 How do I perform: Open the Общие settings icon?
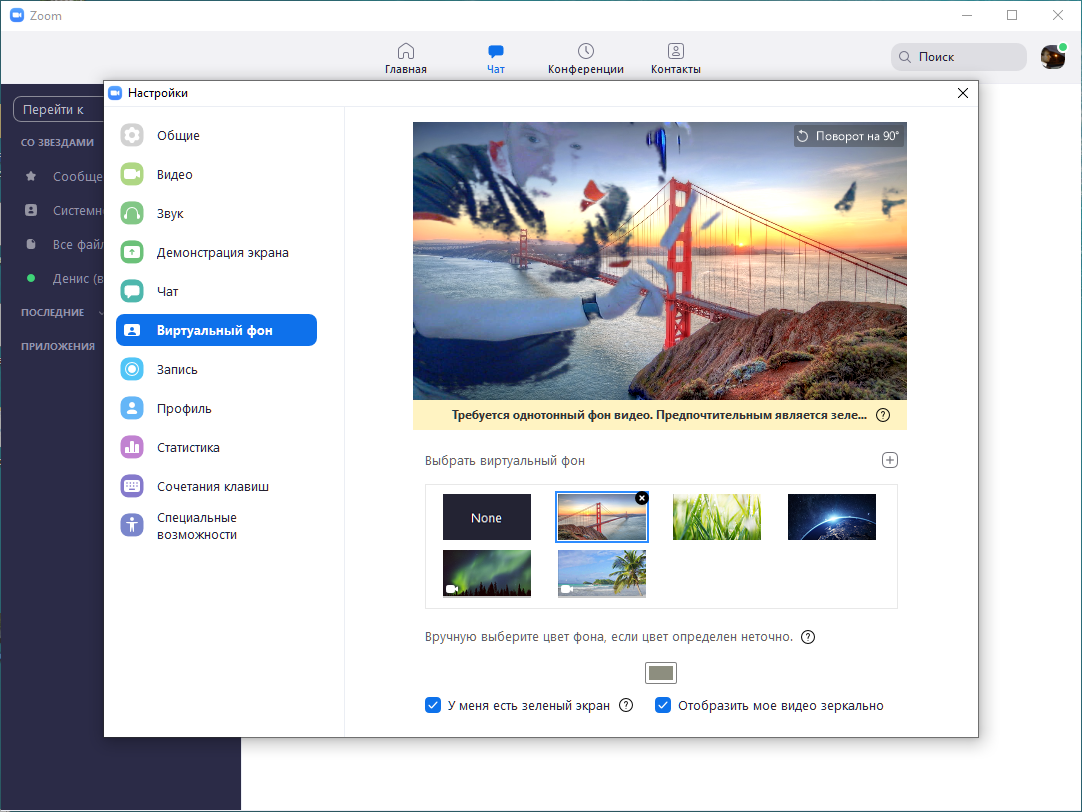132,135
